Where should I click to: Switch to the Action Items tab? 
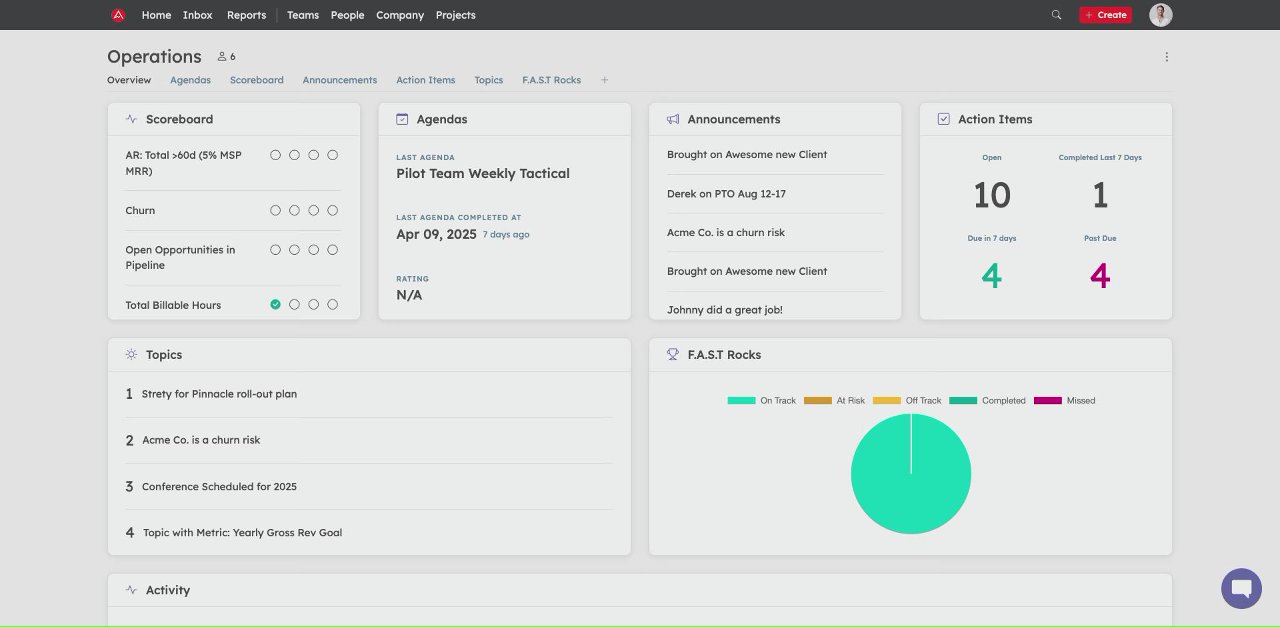click(426, 80)
